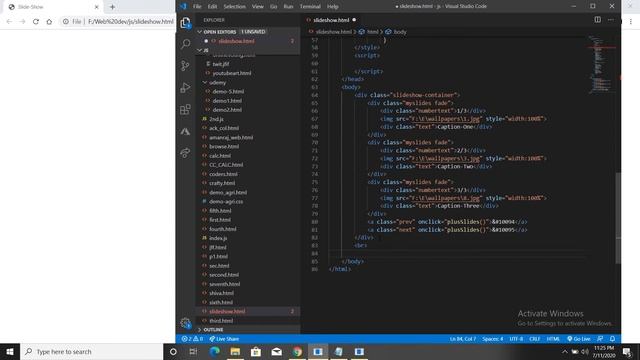Click the browser address bar
640x360 pixels.
[x=118, y=22]
